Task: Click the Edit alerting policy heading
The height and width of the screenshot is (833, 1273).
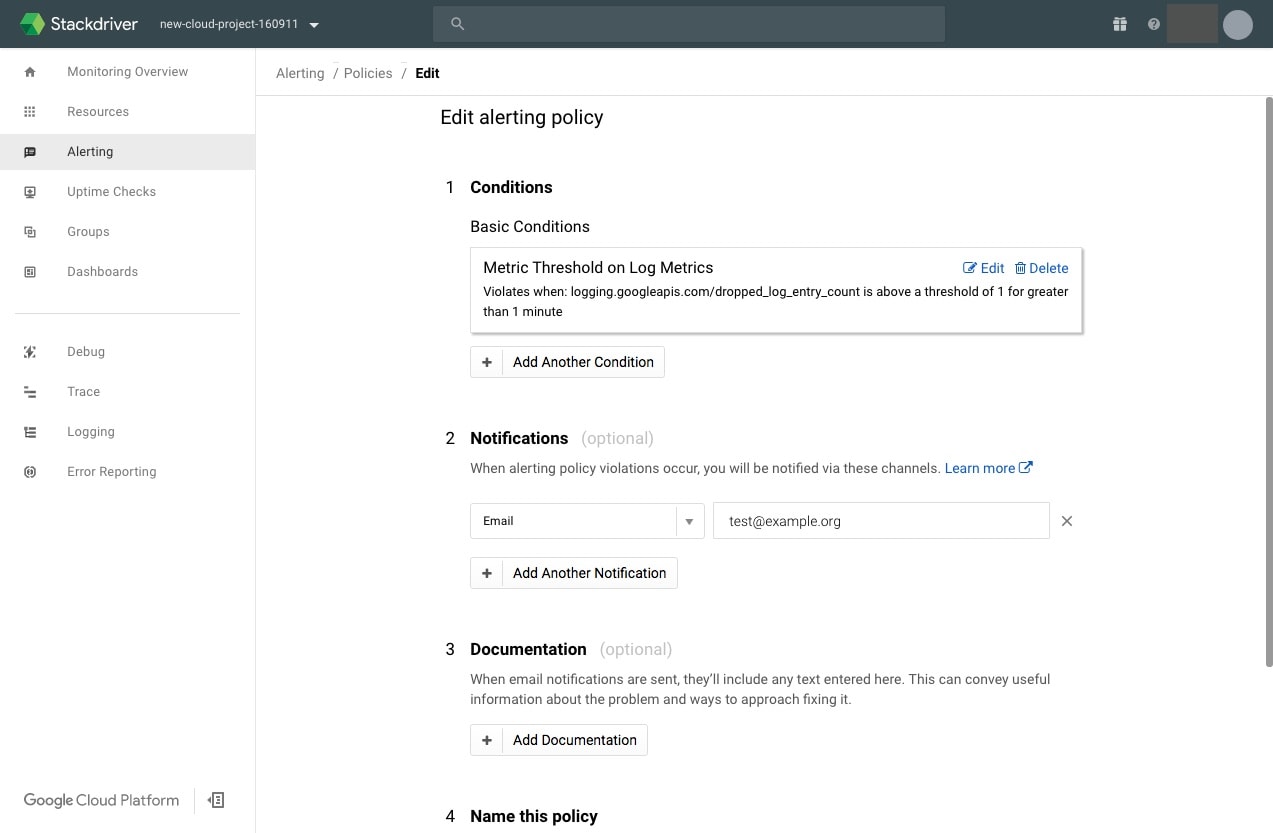Action: tap(522, 118)
